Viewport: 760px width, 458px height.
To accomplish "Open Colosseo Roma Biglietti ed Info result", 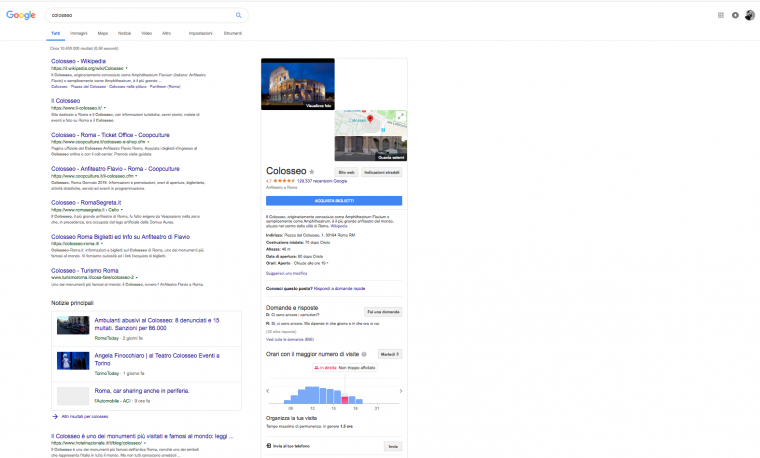I will (120, 237).
